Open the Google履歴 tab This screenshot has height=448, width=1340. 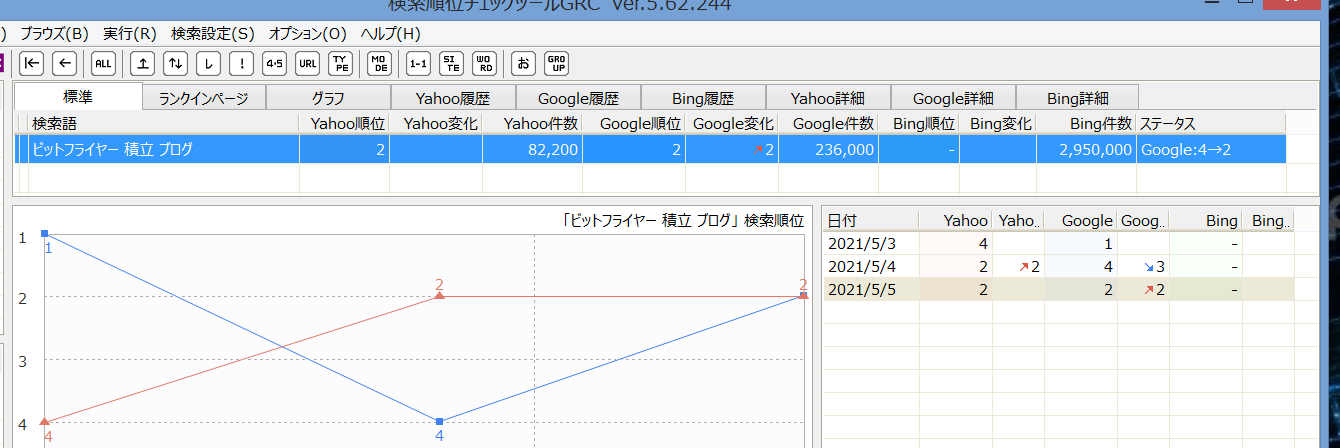[578, 98]
